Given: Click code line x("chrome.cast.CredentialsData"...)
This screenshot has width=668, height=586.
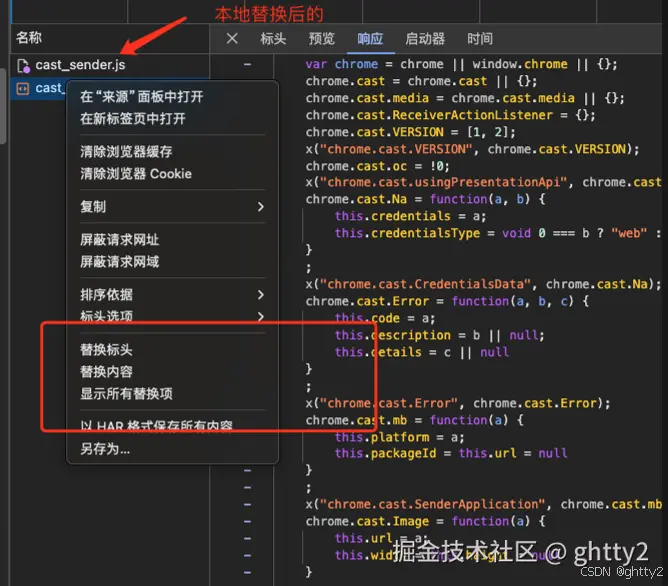Looking at the screenshot, I should tap(483, 284).
